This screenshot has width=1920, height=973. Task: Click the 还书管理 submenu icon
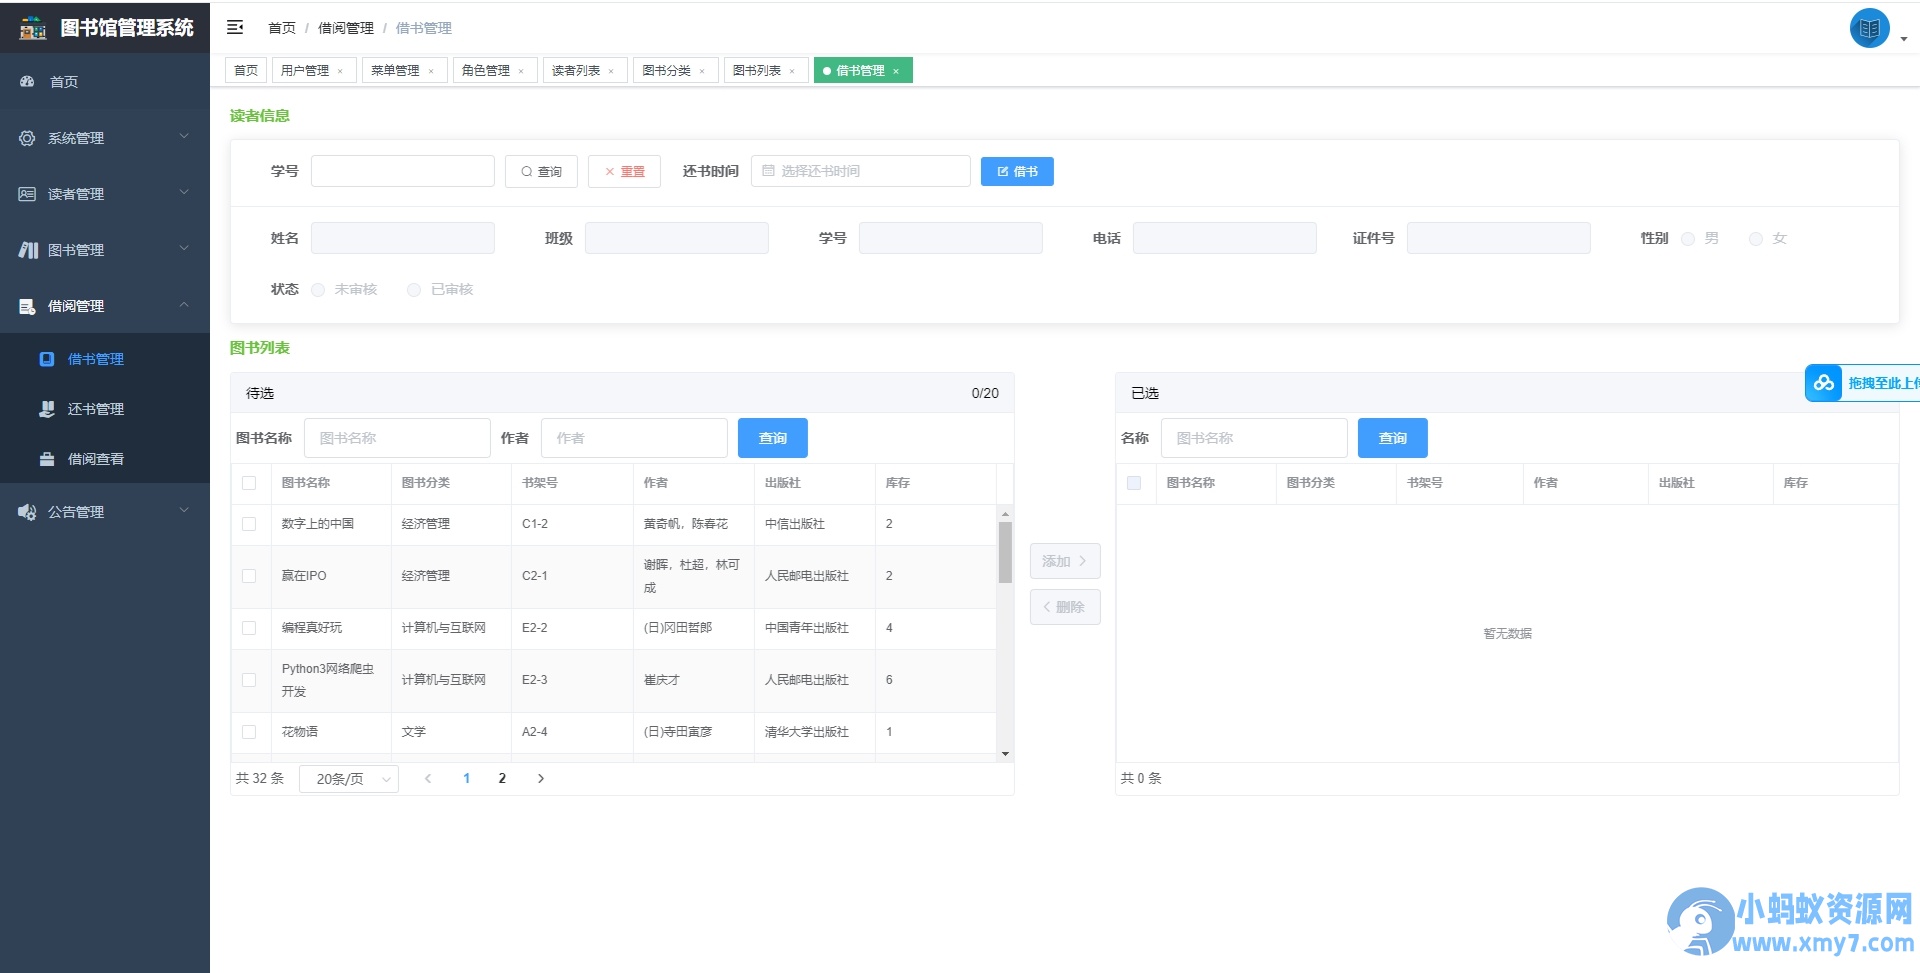pos(47,409)
